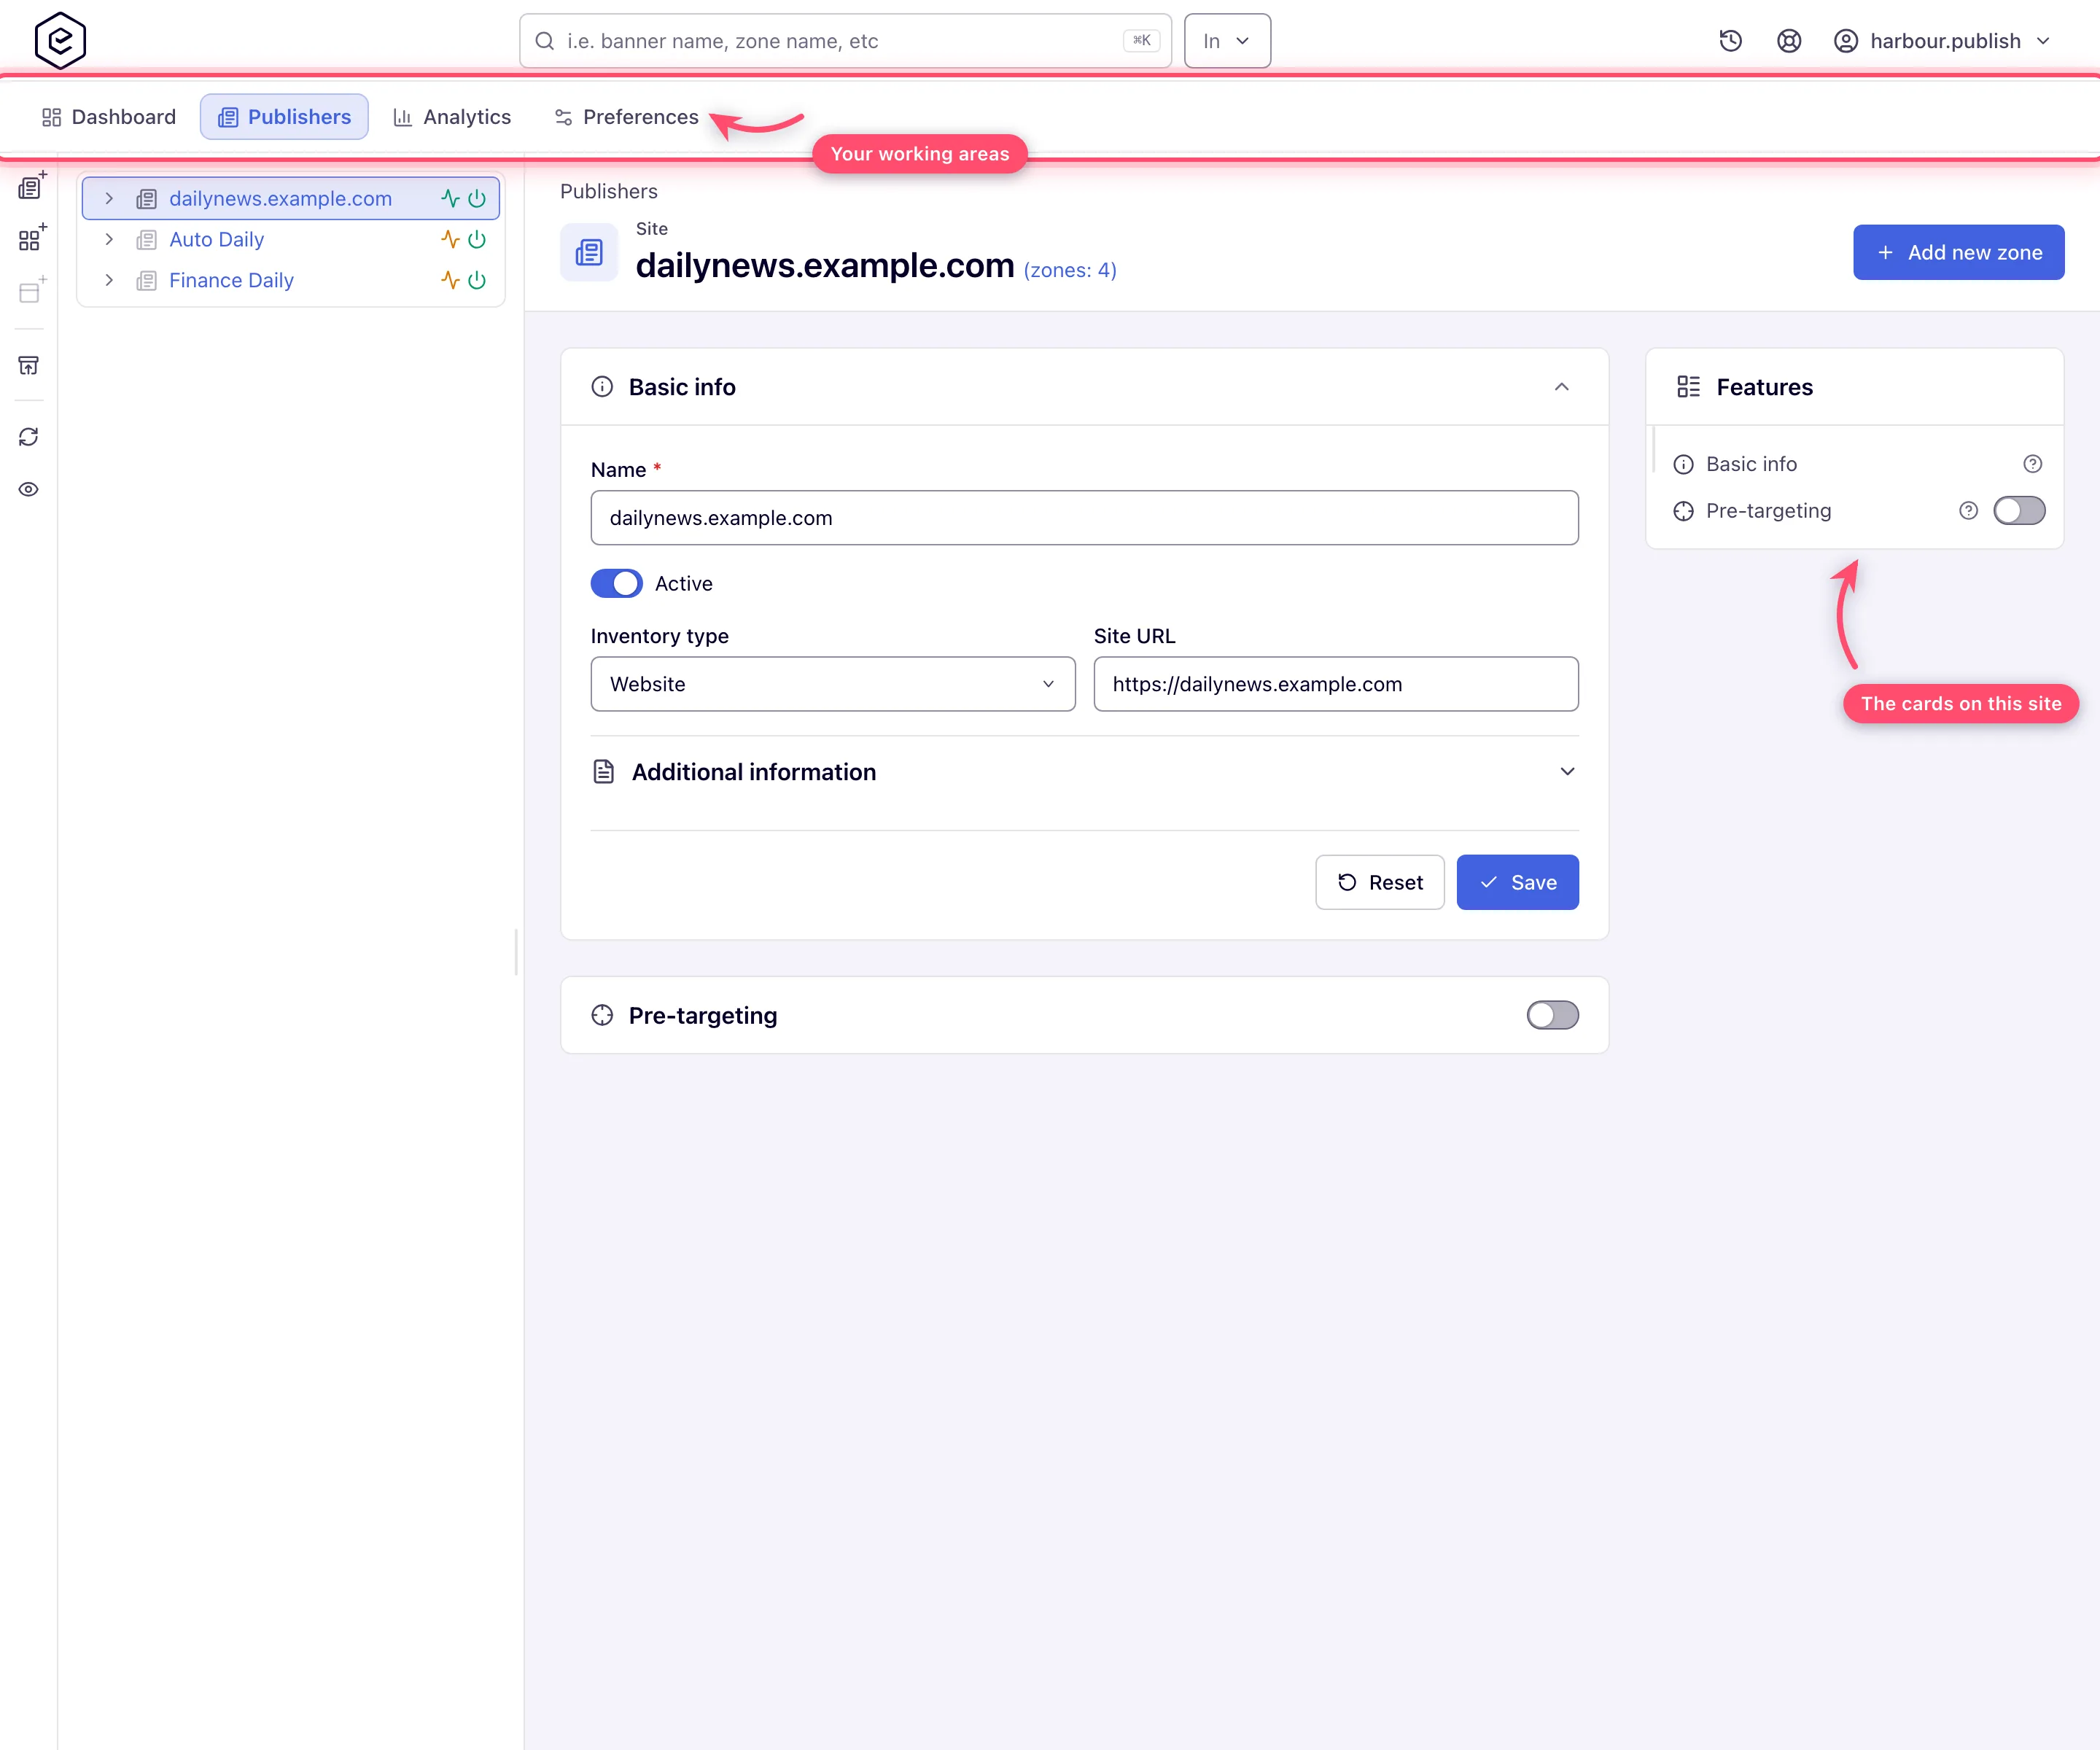
Task: Toggle the Active switch off
Action: point(616,583)
